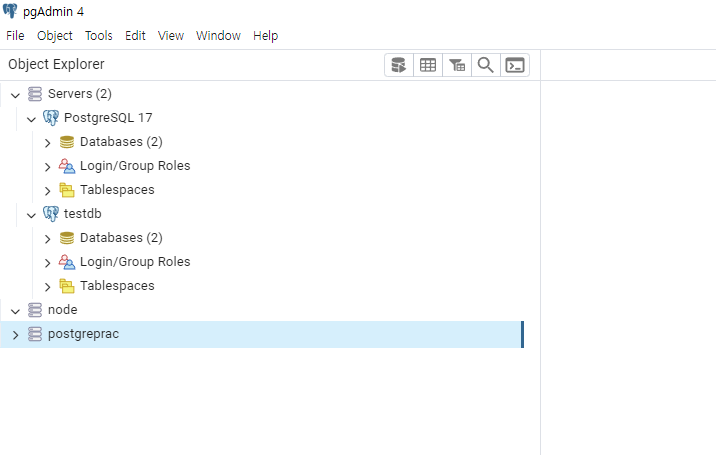The width and height of the screenshot is (716, 455).
Task: Click the postgreprac server group icon
Action: coord(35,334)
